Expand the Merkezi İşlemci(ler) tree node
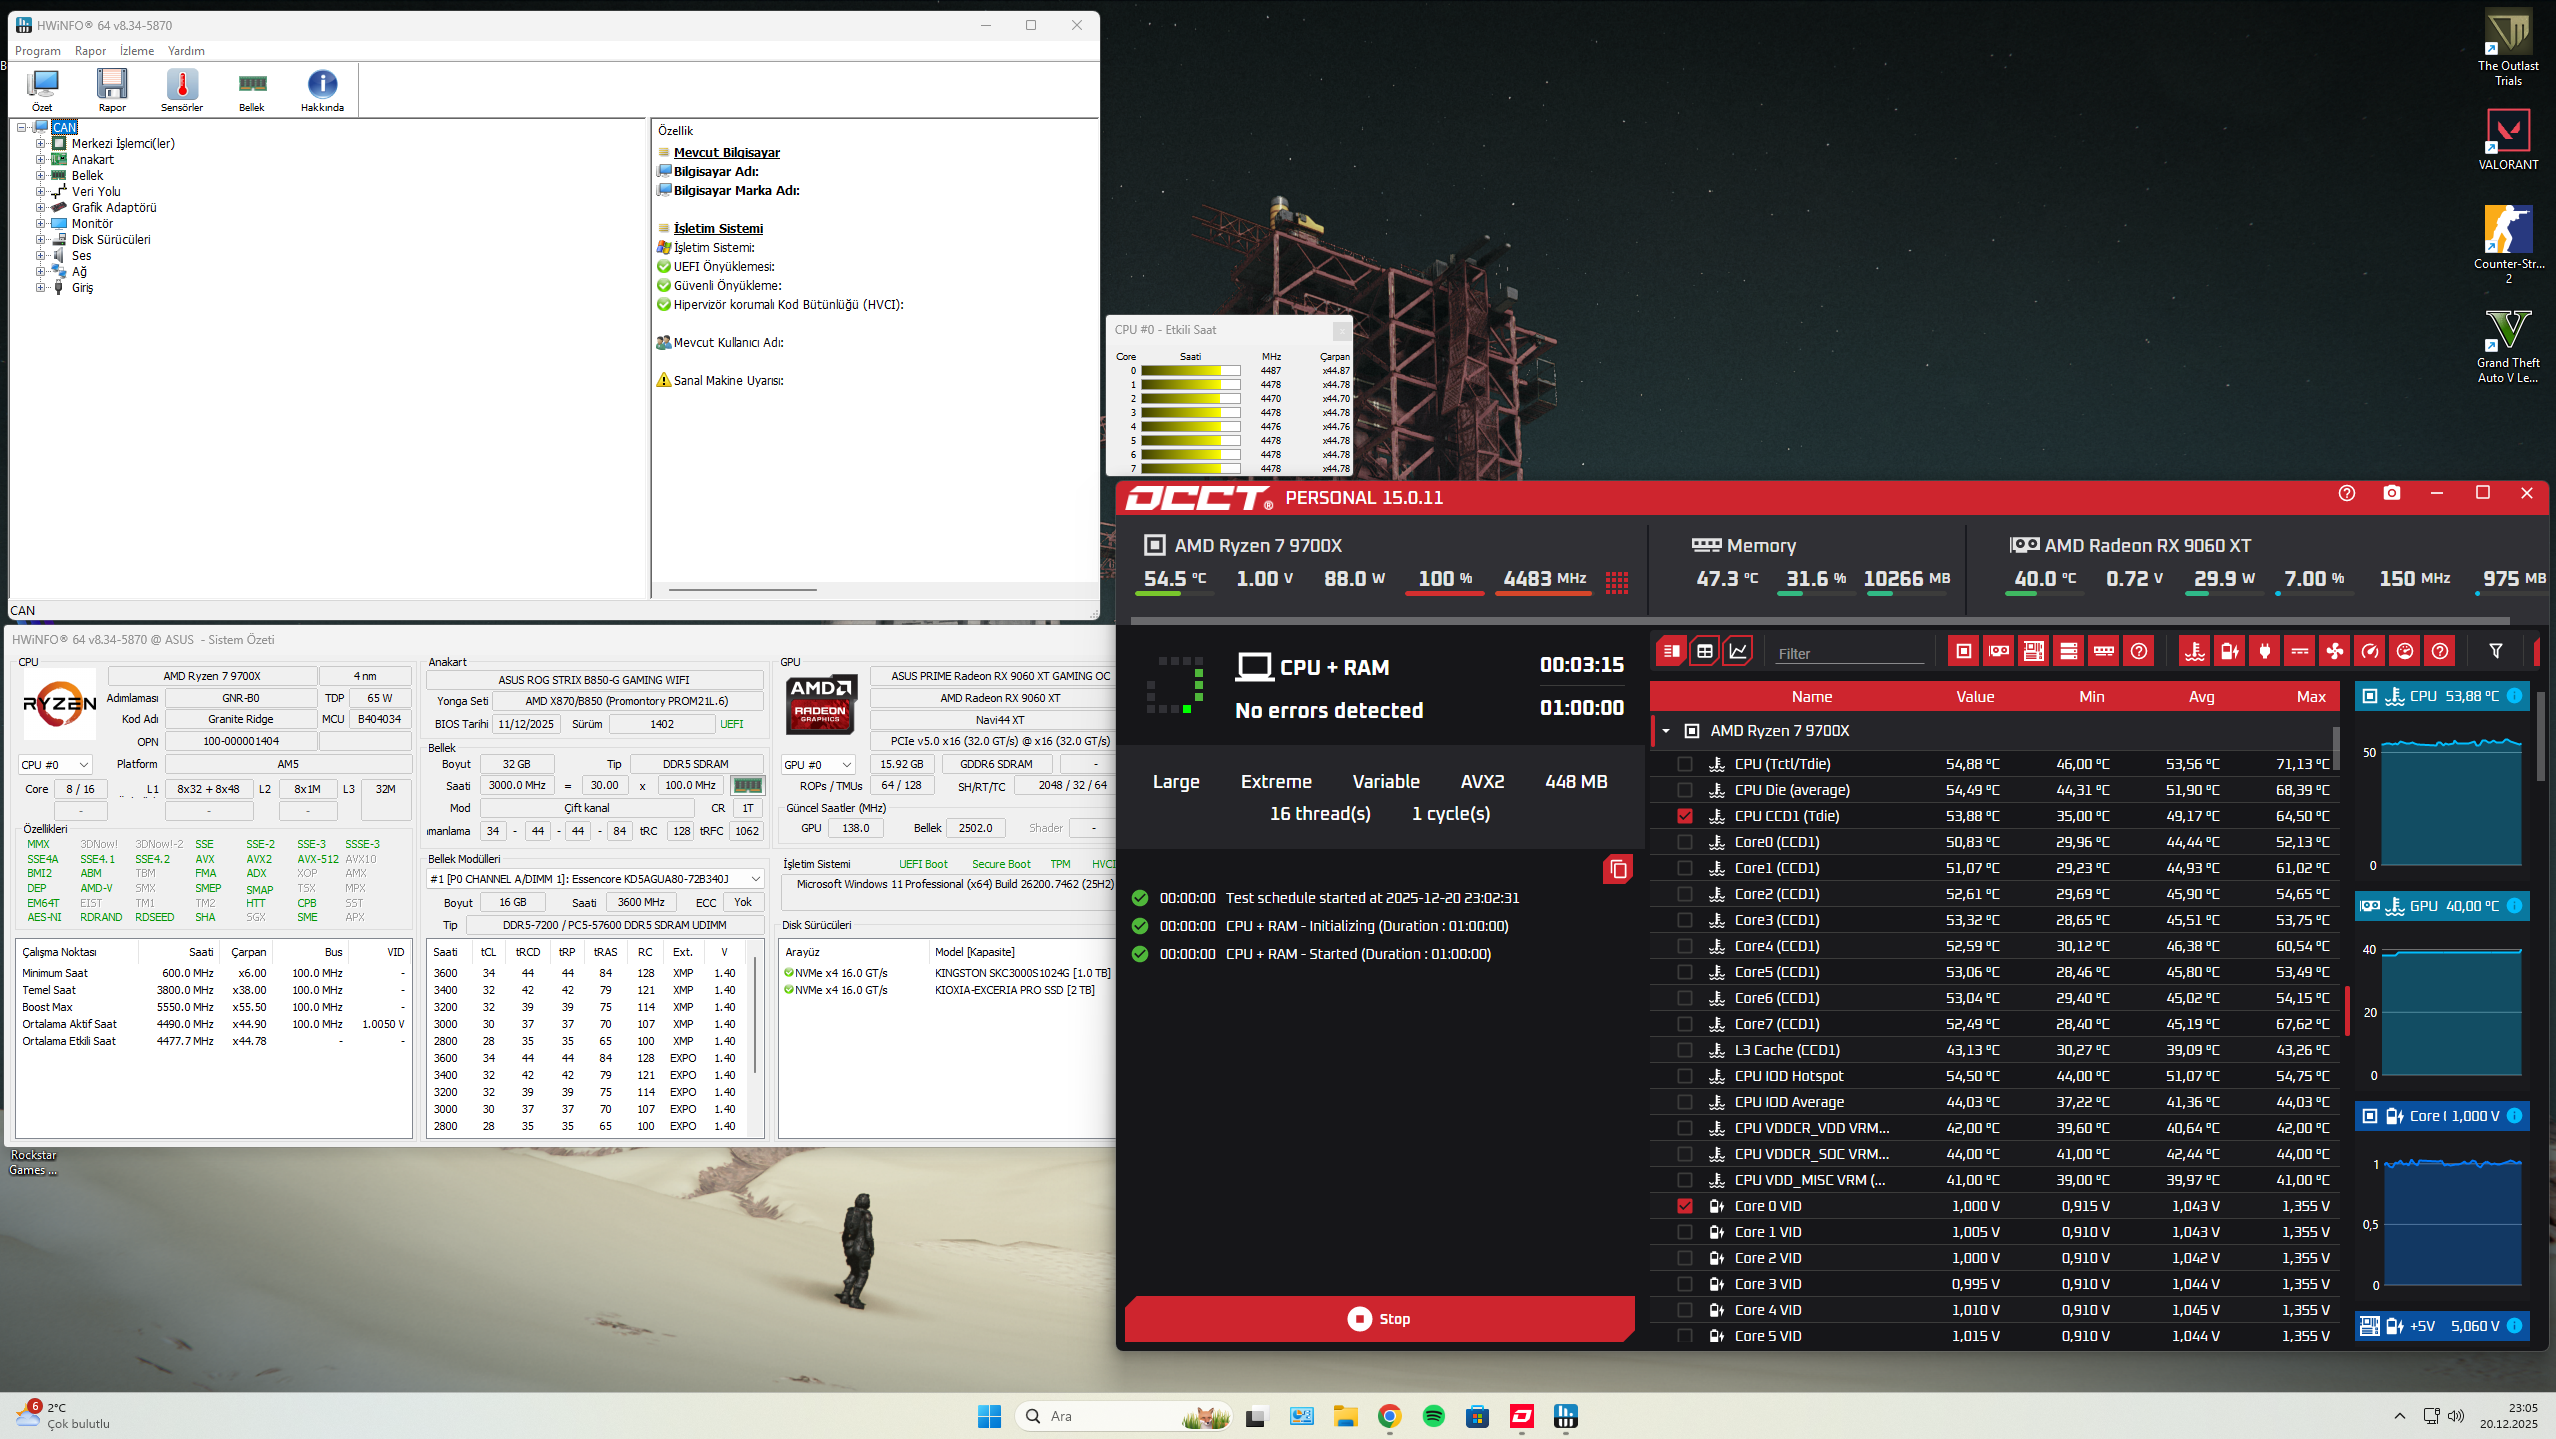The image size is (2556, 1439). coord(40,144)
